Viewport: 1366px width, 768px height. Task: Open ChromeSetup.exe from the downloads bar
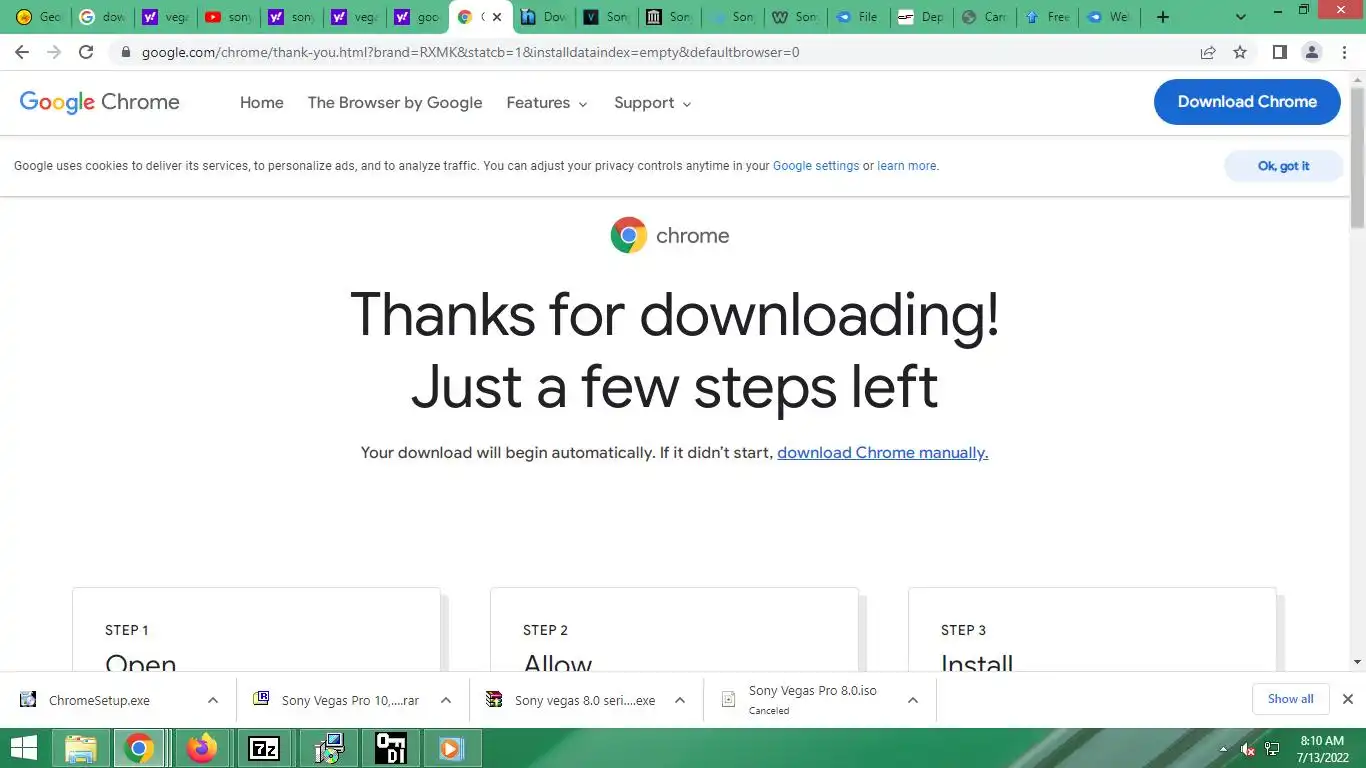99,700
